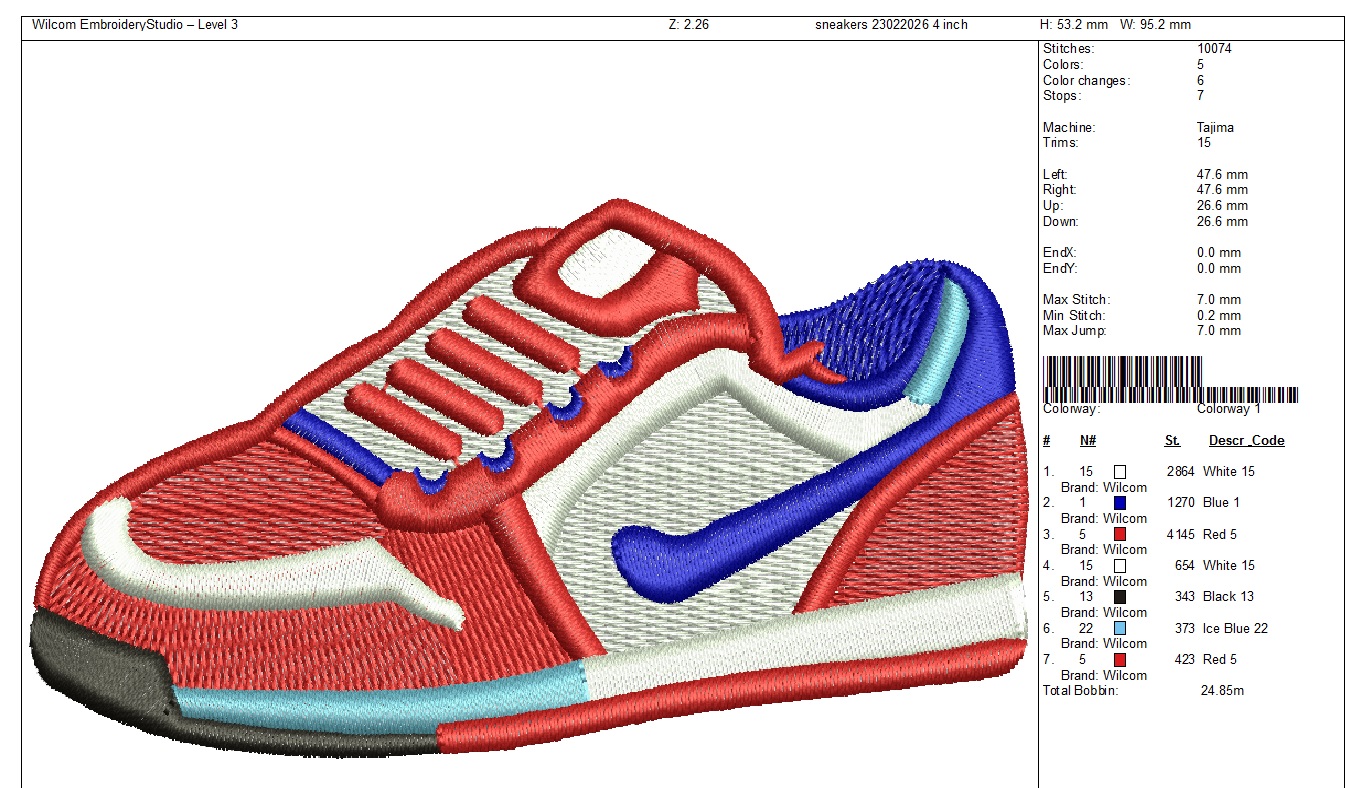This screenshot has width=1345, height=788.
Task: Click the '#' column header
Action: point(1046,441)
